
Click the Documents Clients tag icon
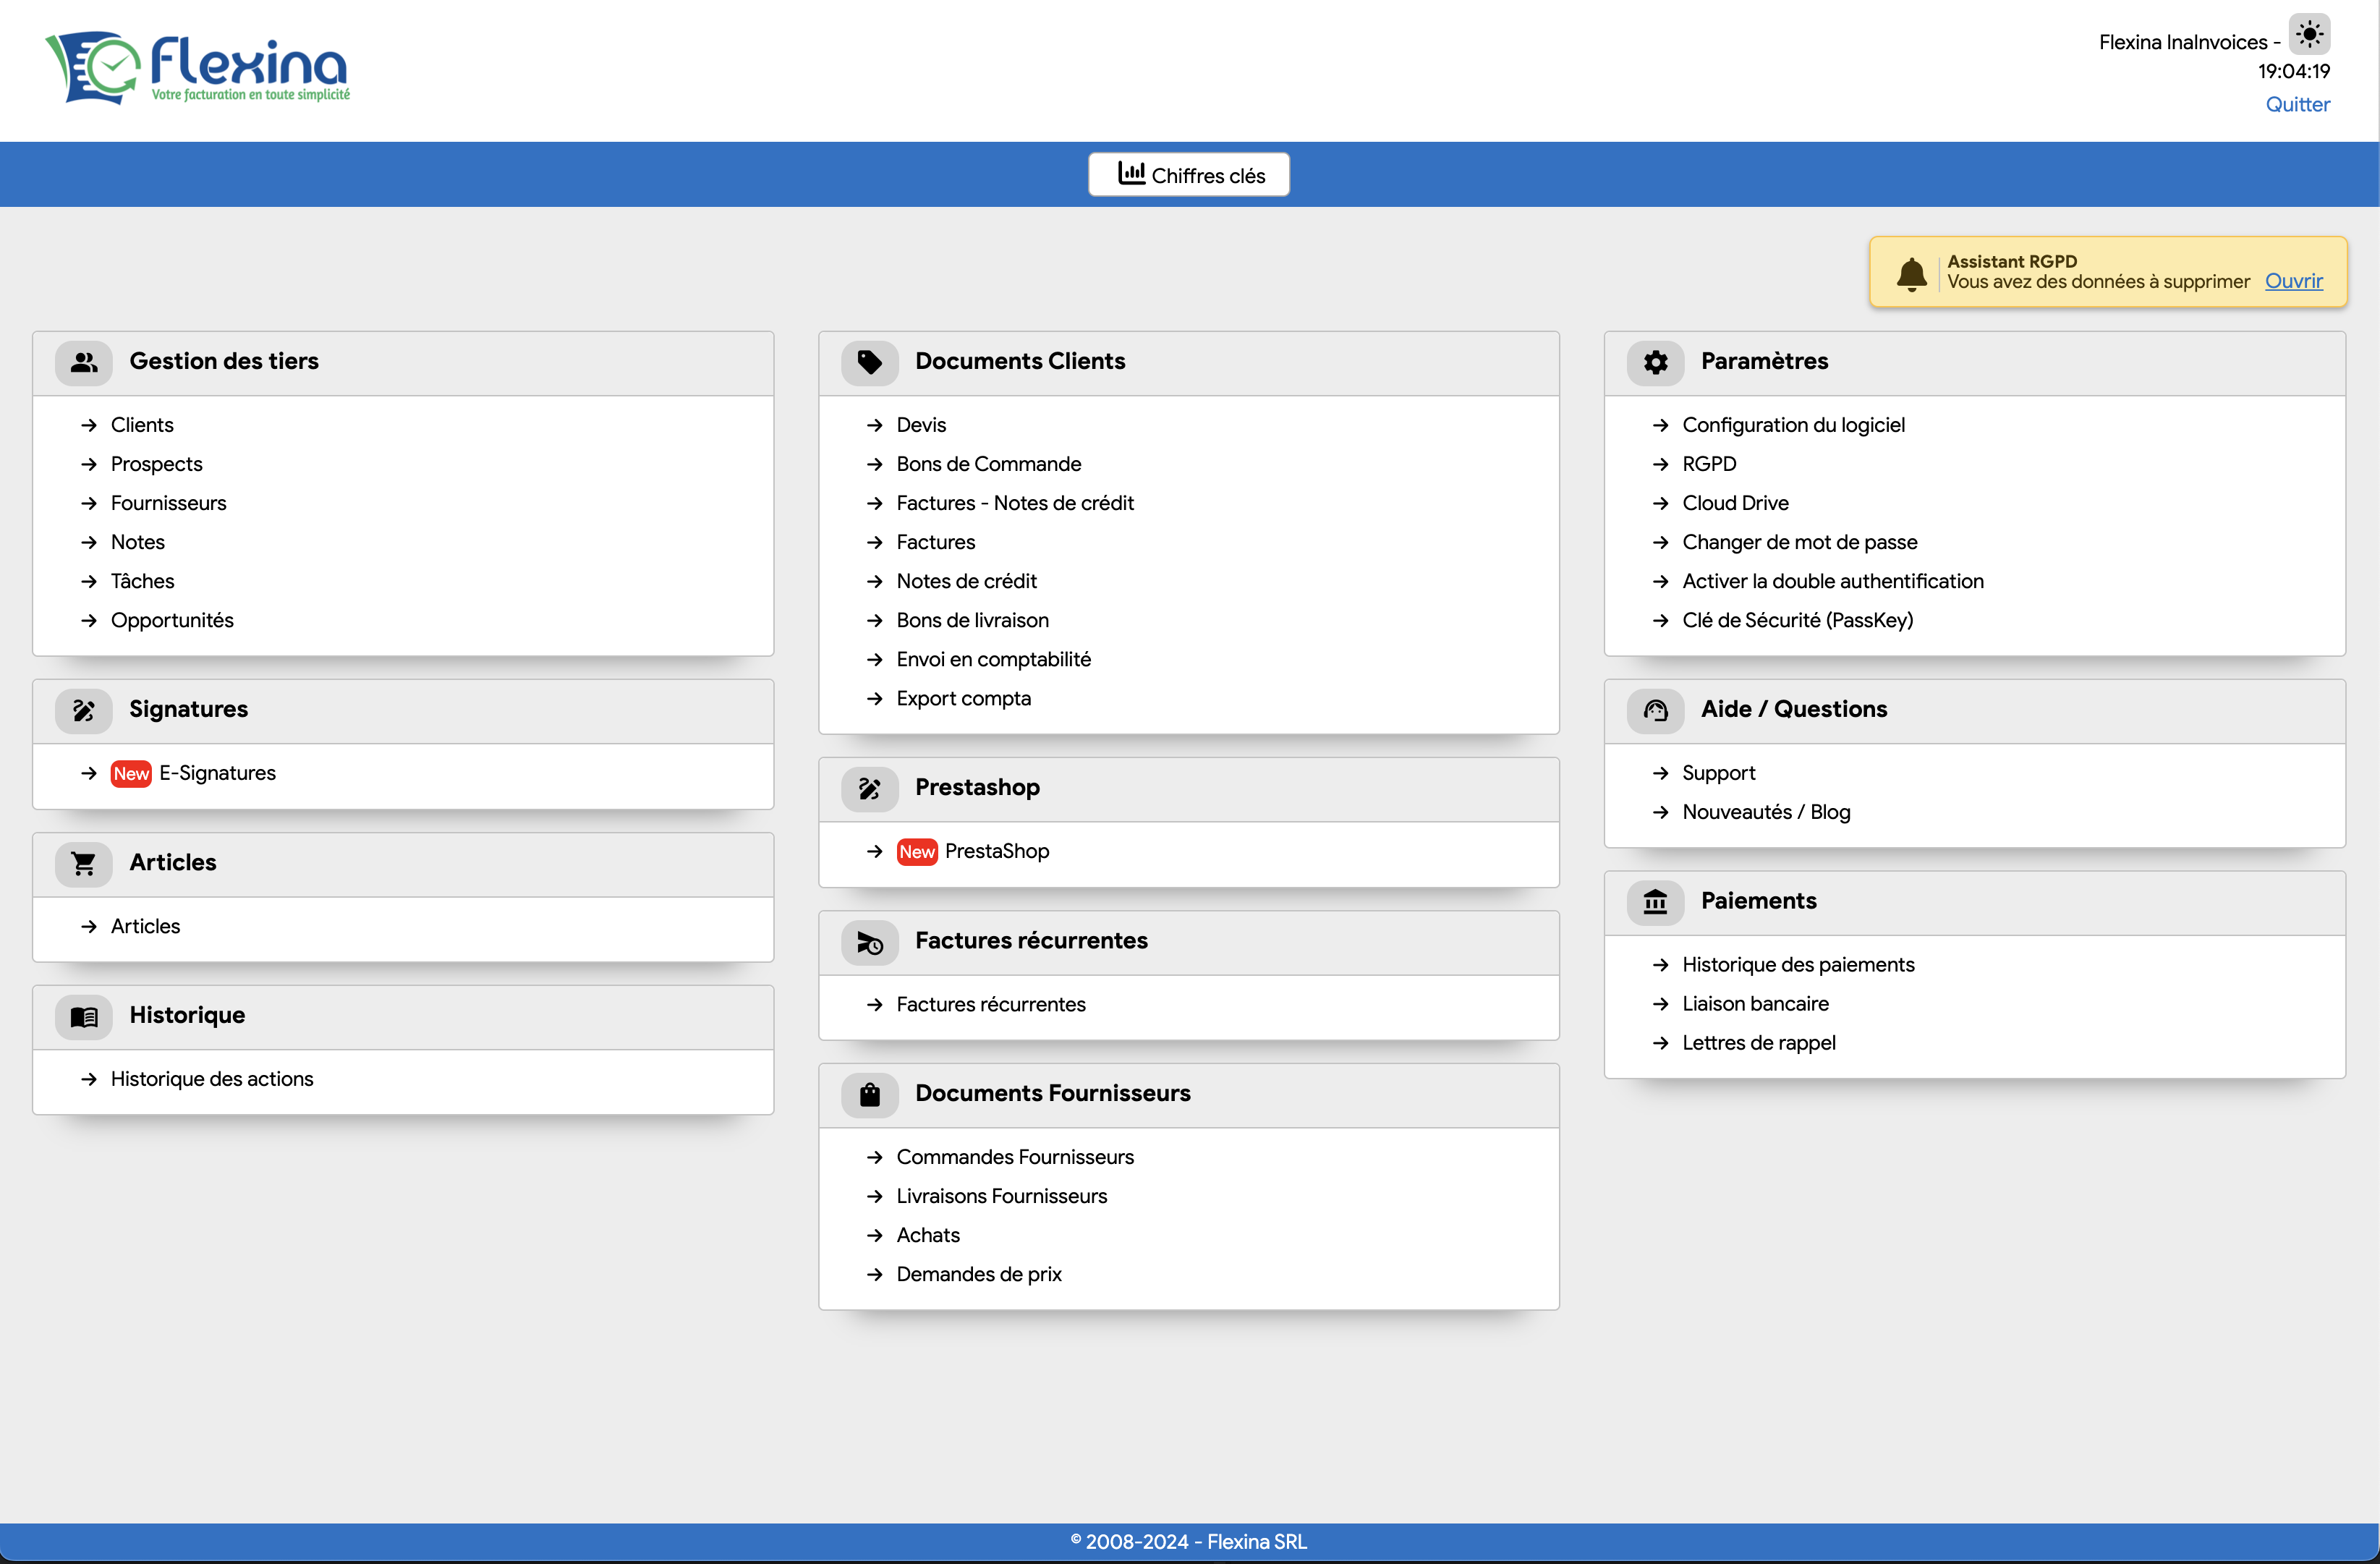point(870,362)
